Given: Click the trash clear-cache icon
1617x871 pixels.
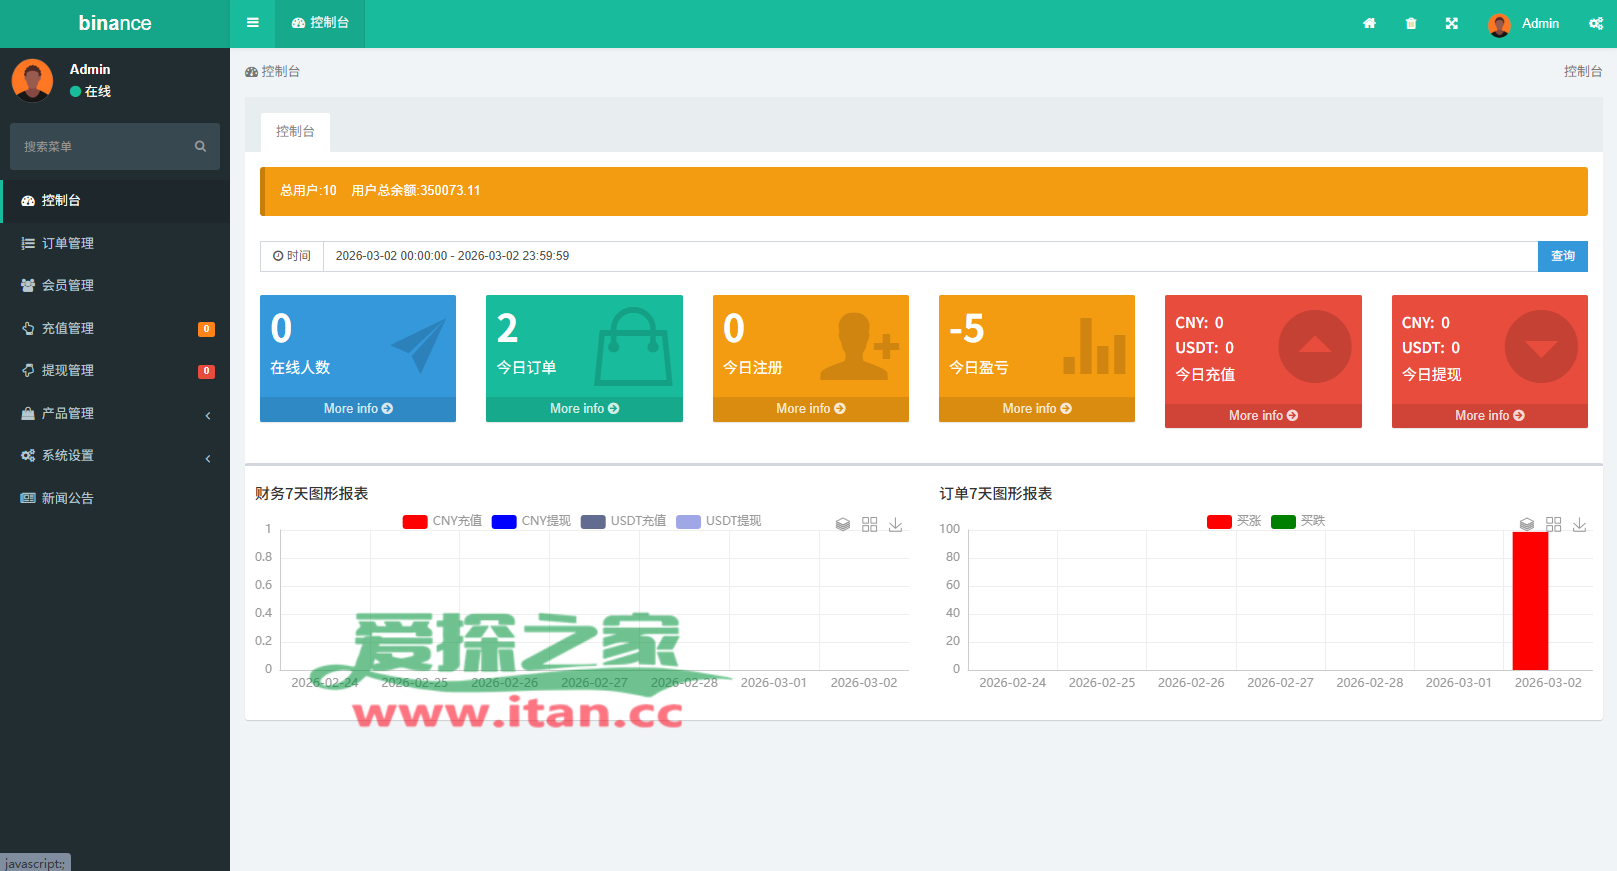Looking at the screenshot, I should tap(1410, 24).
